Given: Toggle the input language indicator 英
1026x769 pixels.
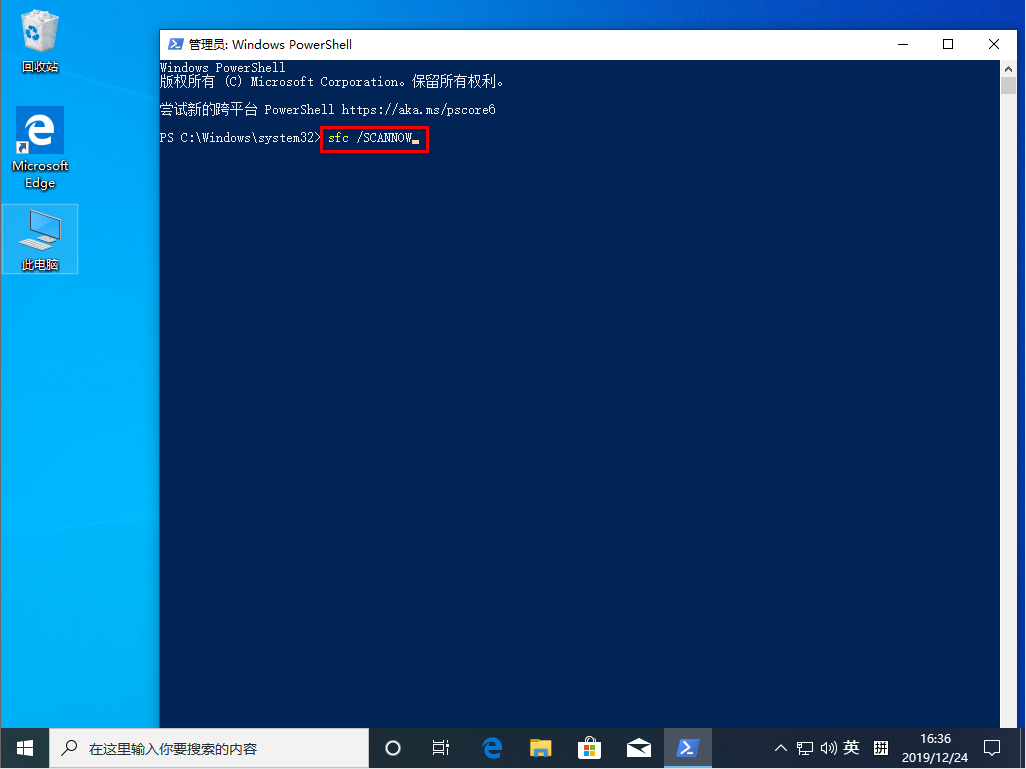Looking at the screenshot, I should tap(851, 747).
